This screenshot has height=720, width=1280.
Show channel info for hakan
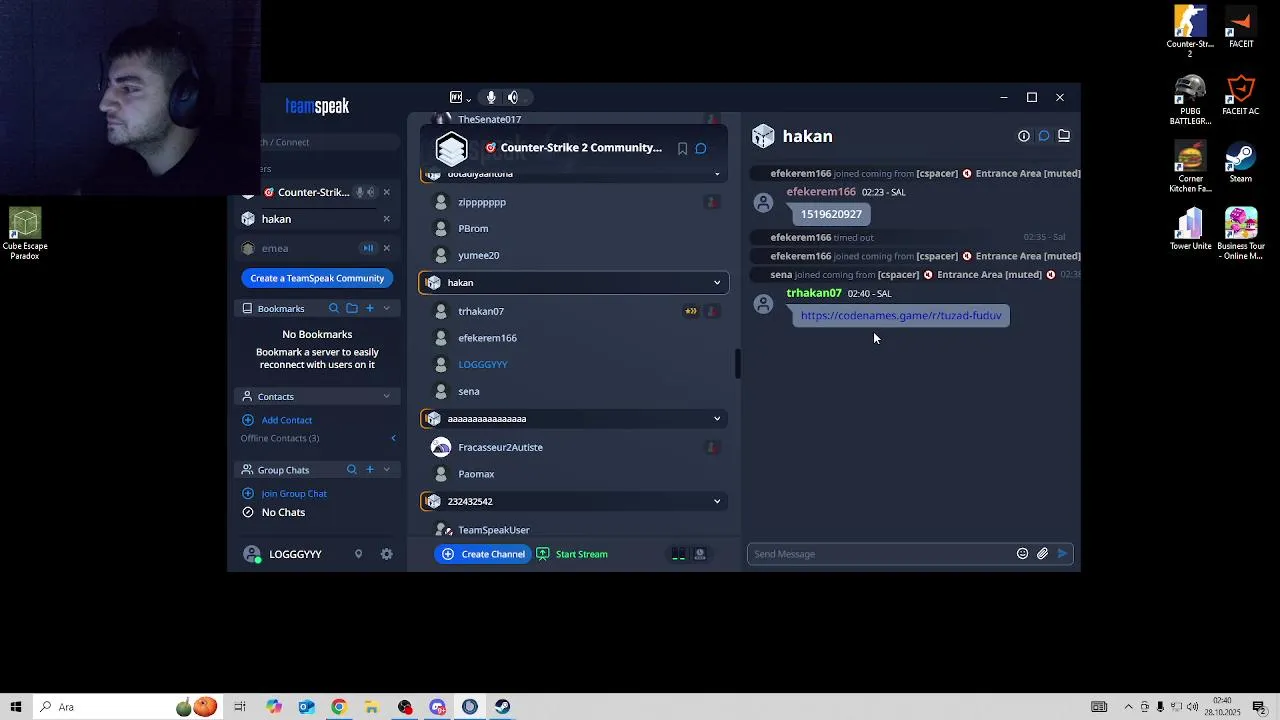coord(1024,136)
